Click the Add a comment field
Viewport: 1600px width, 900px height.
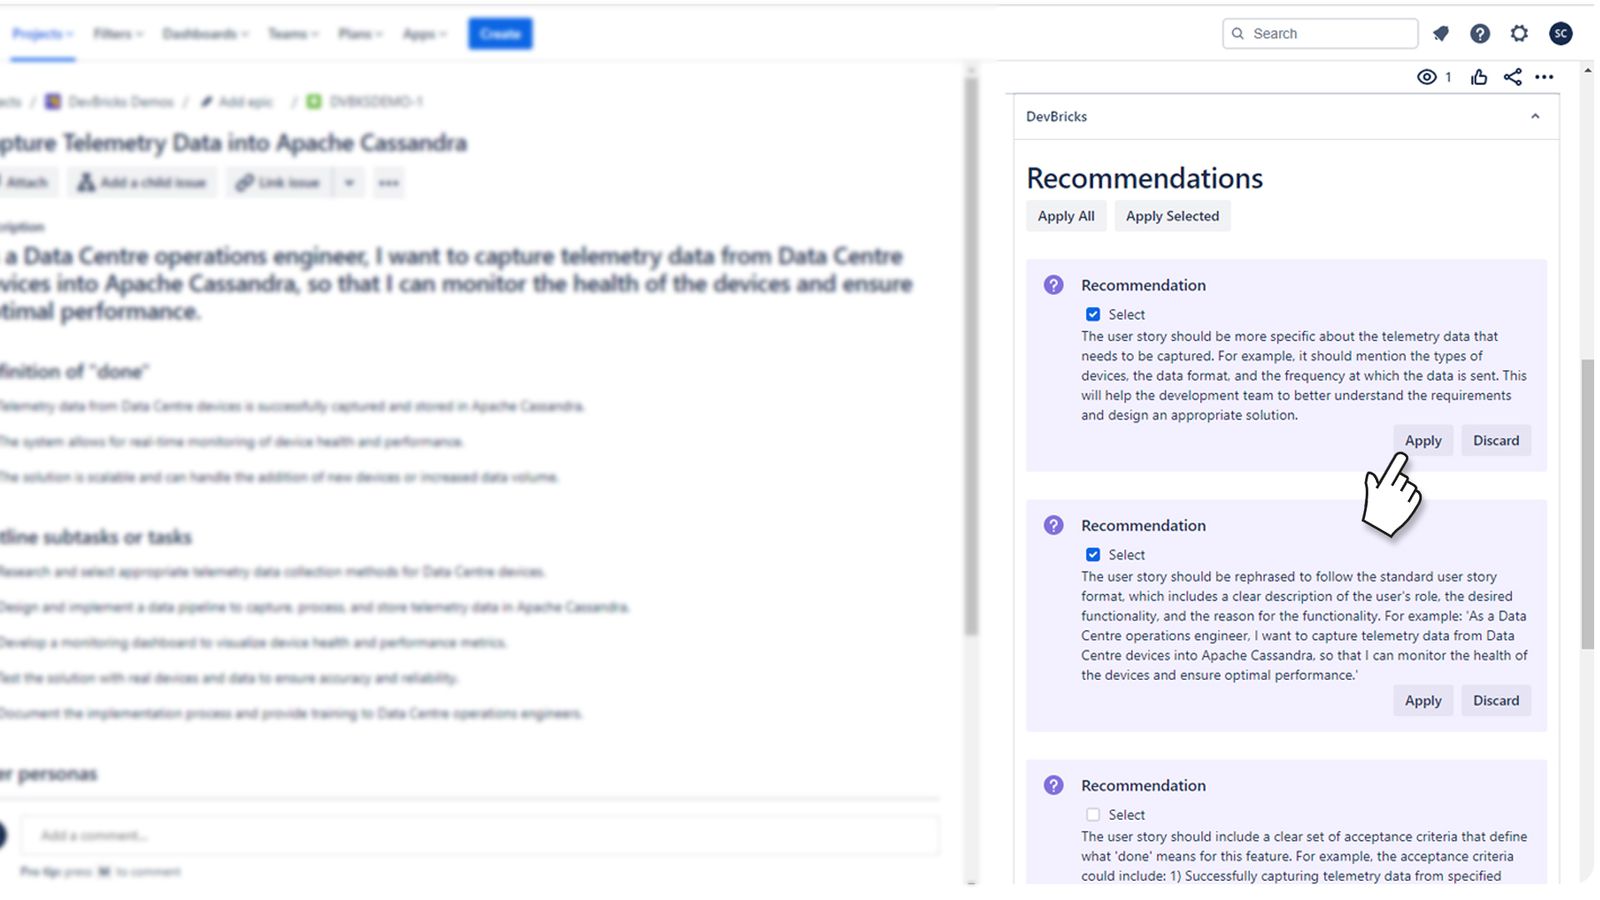482,835
